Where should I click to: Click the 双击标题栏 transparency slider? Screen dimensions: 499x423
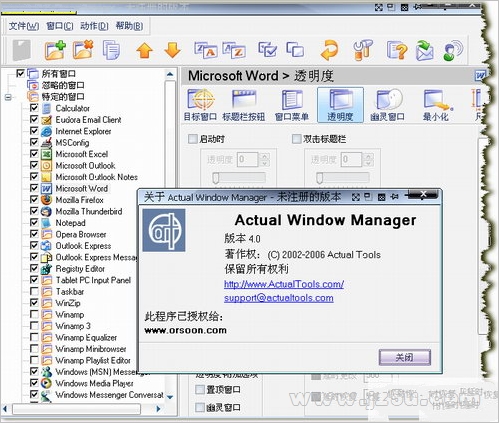pos(343,178)
